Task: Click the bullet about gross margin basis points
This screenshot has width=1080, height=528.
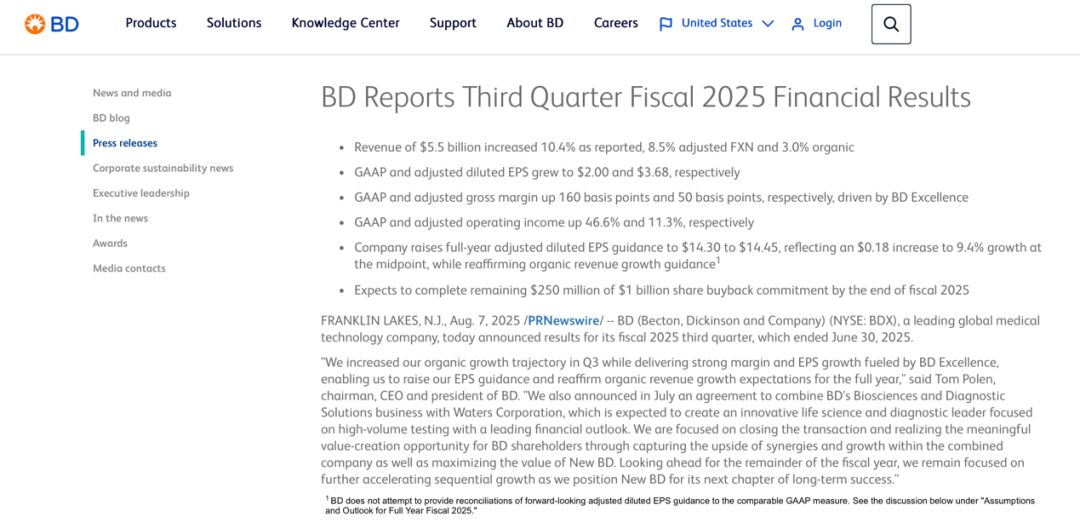Action: click(x=661, y=198)
